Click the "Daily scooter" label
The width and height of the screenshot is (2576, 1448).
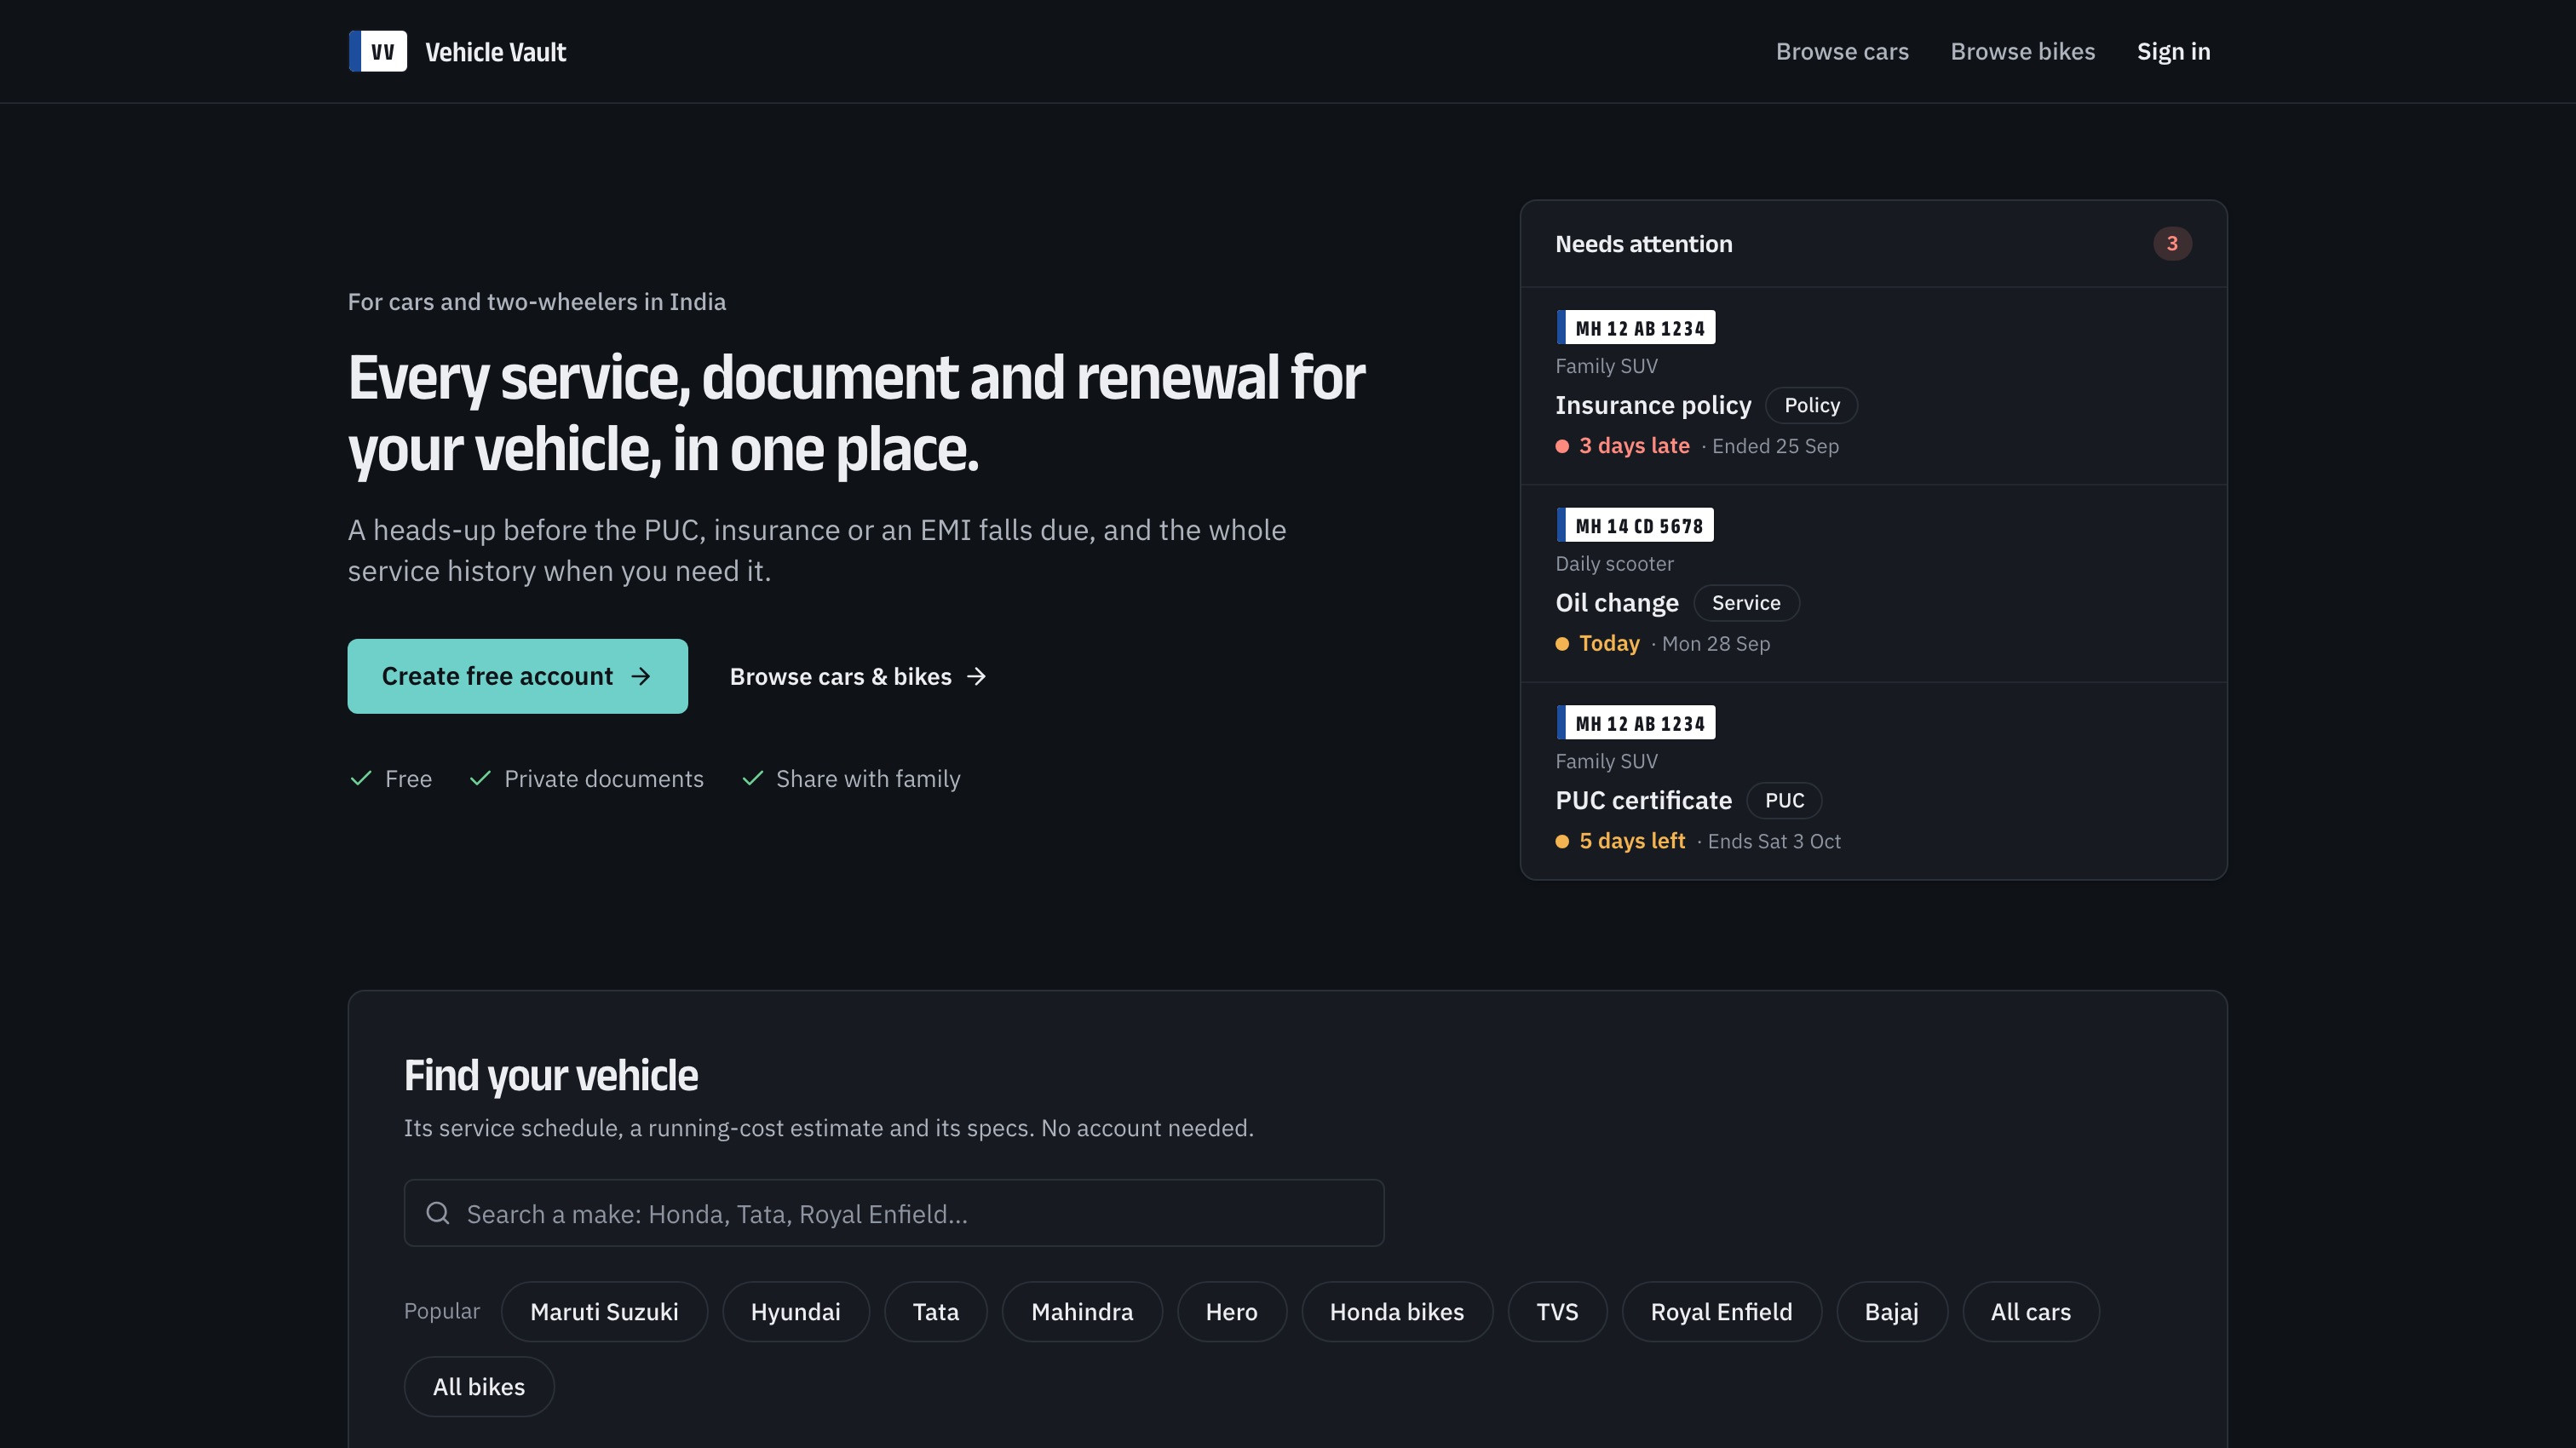(1614, 564)
